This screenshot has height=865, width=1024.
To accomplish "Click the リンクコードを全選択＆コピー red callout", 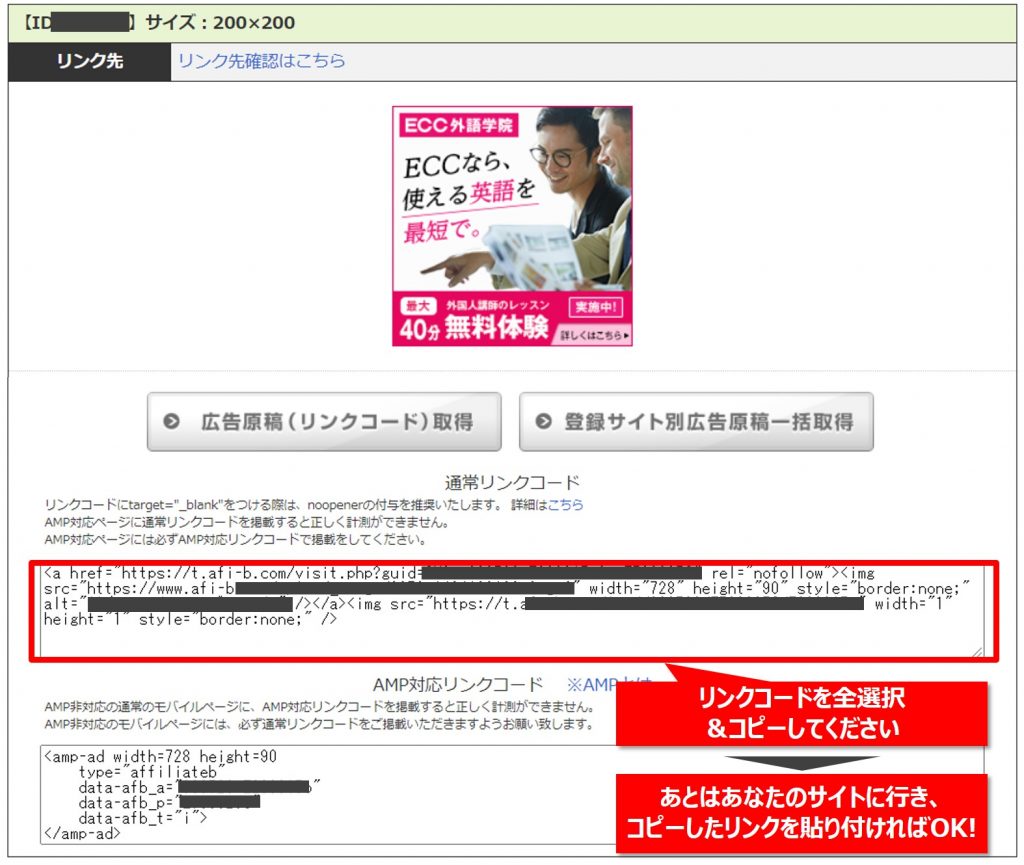I will pos(801,713).
